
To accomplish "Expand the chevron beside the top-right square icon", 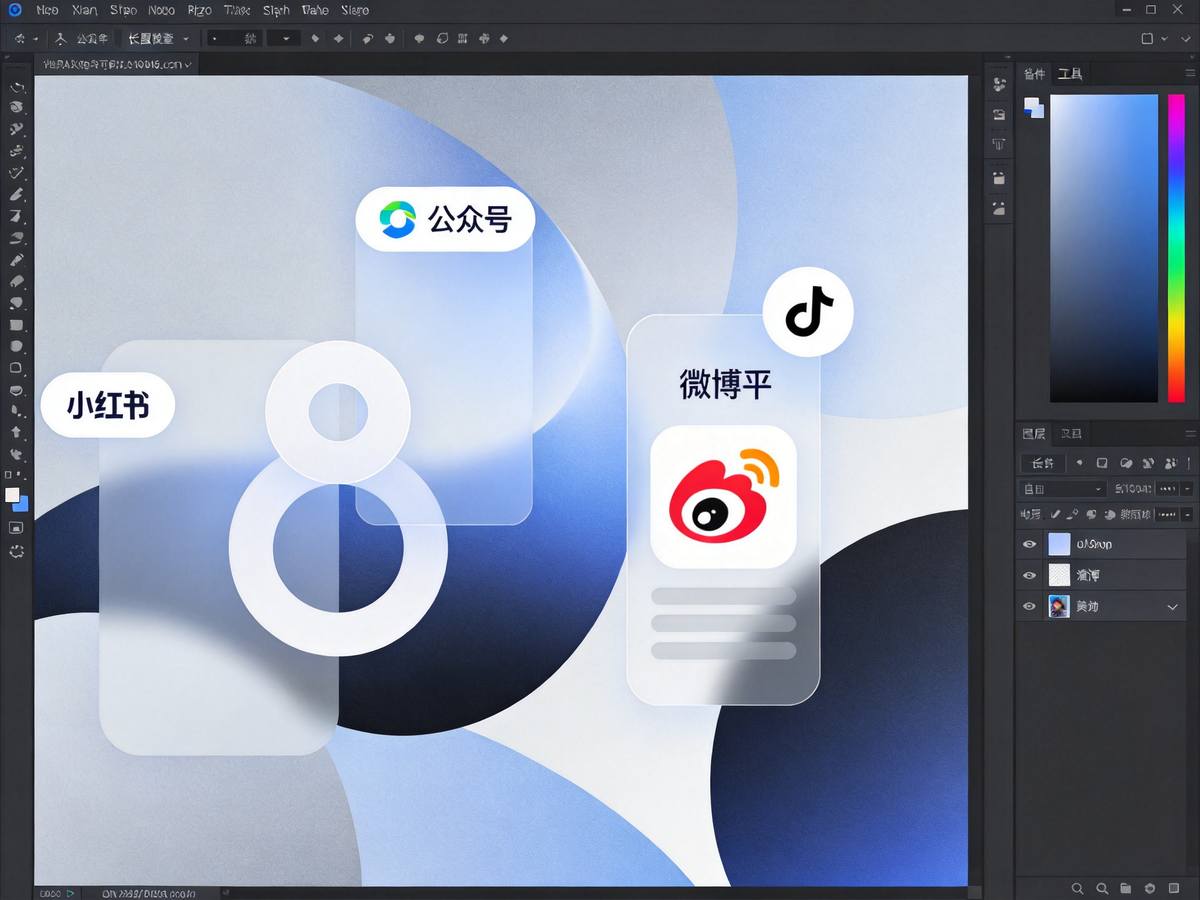I will click(x=1163, y=38).
